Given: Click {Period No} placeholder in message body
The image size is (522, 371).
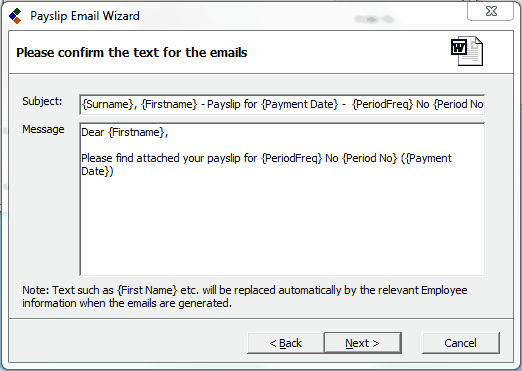Looking at the screenshot, I should (370, 158).
